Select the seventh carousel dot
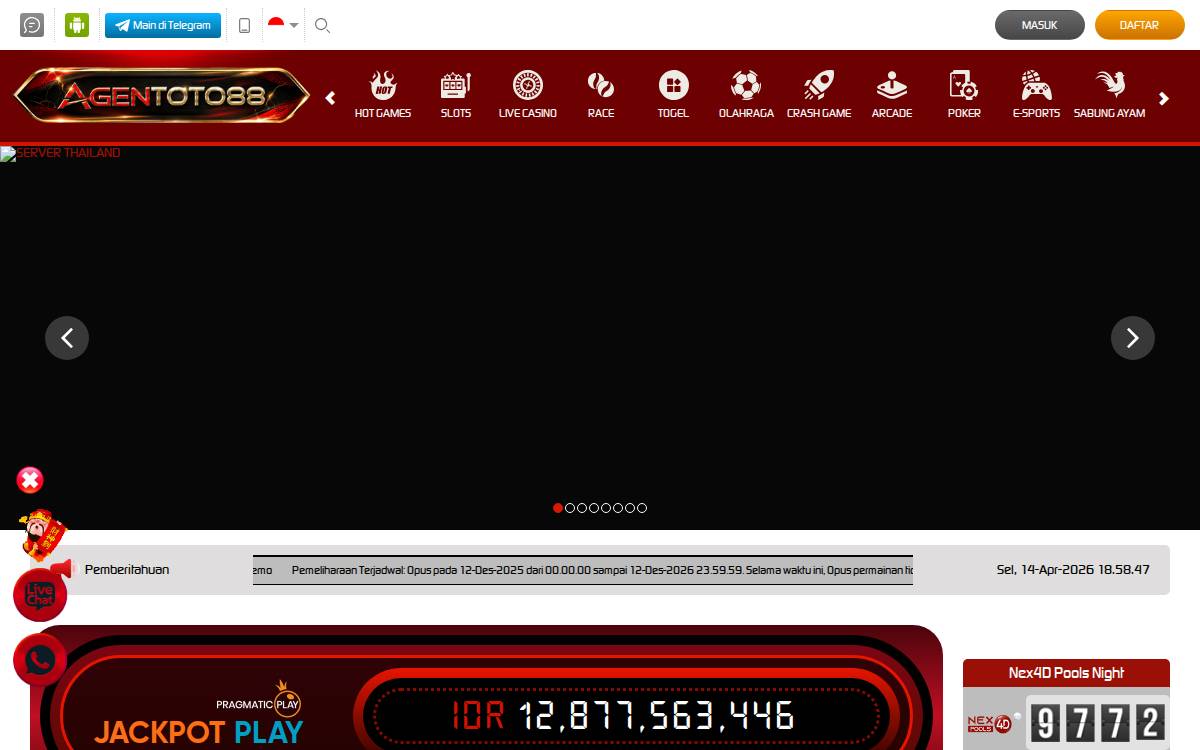This screenshot has height=750, width=1200. click(x=630, y=508)
